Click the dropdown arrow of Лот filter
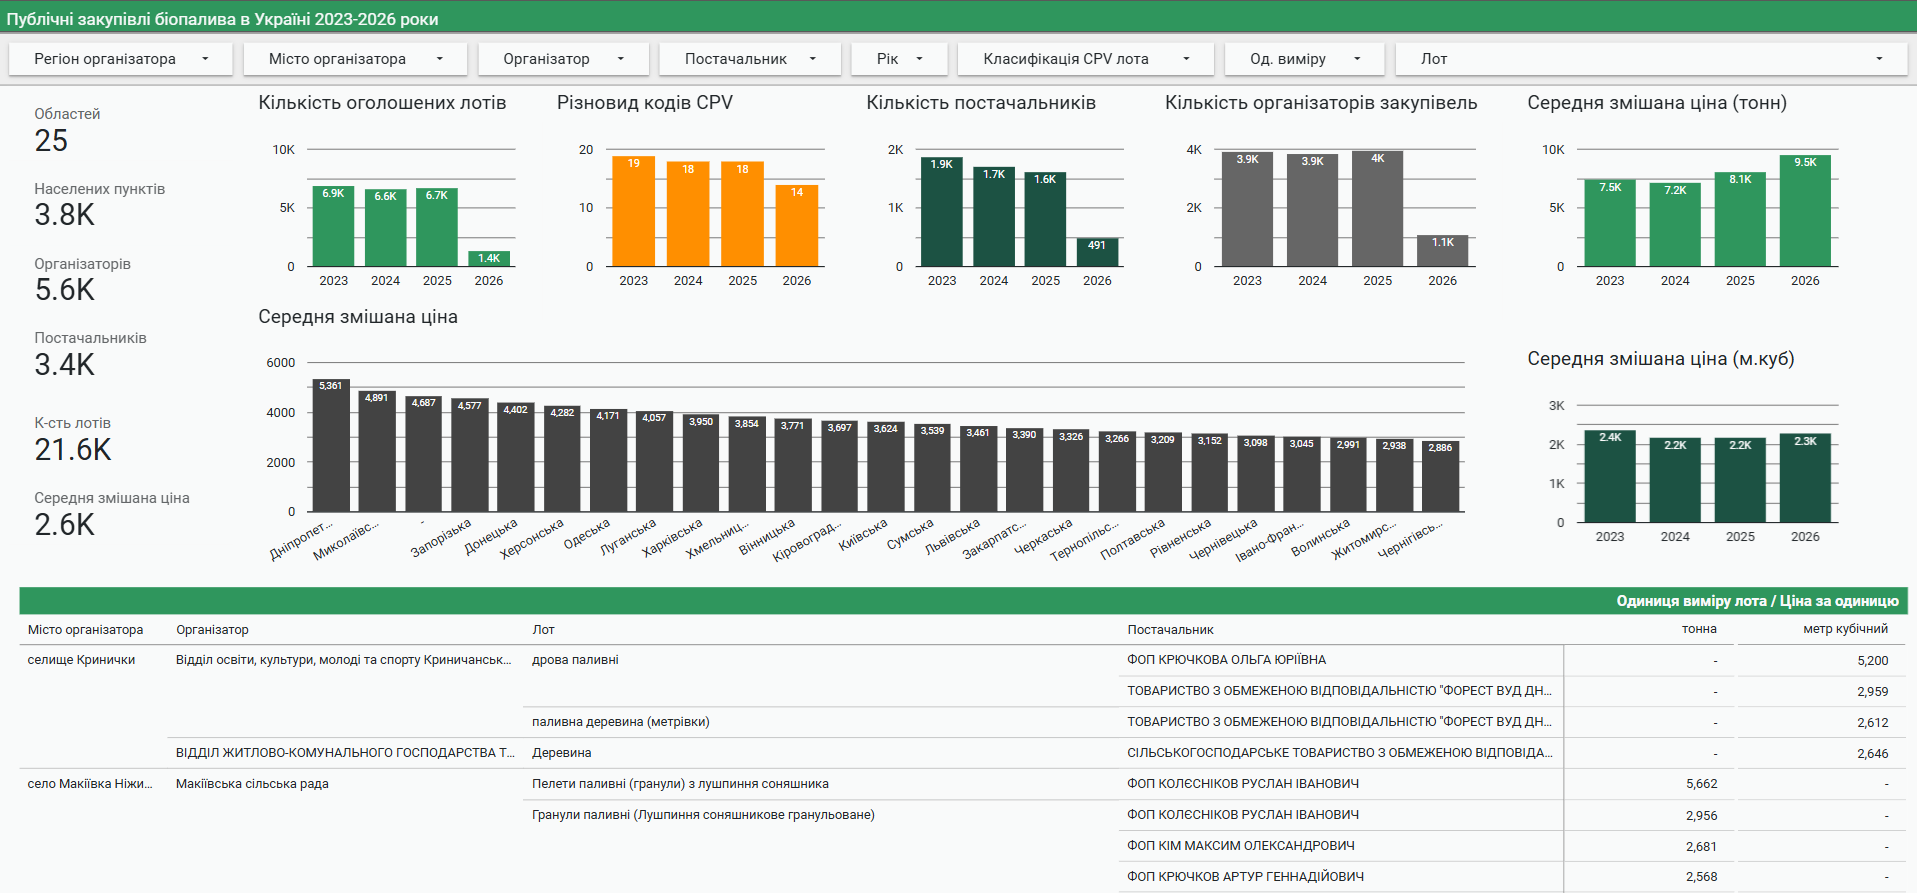 coord(1878,59)
